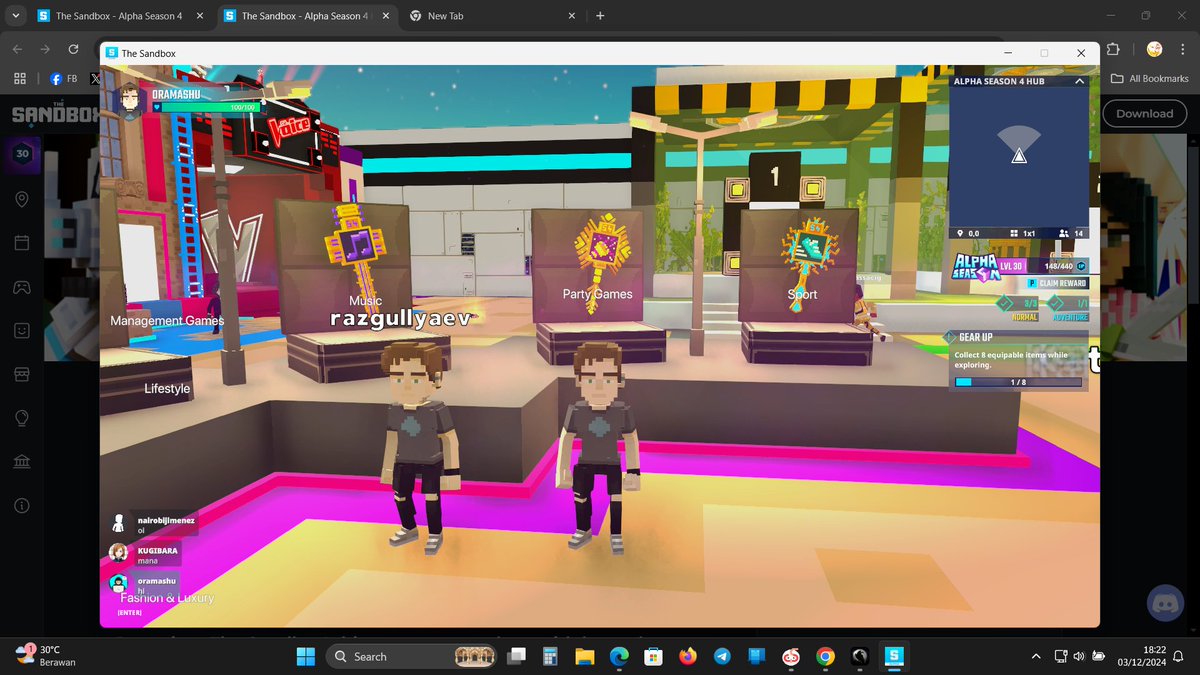
Task: Click the coordinates pin icon on minimap
Action: coord(959,233)
